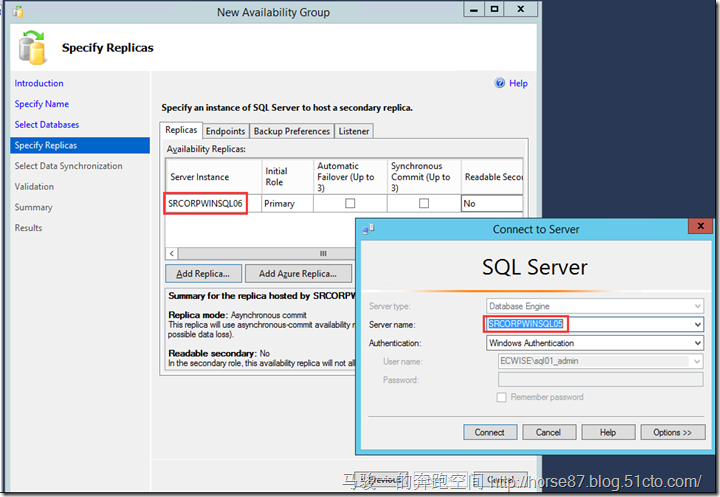Click Help button in Connect to Server
Screen dimensions: 720x497
click(x=608, y=432)
